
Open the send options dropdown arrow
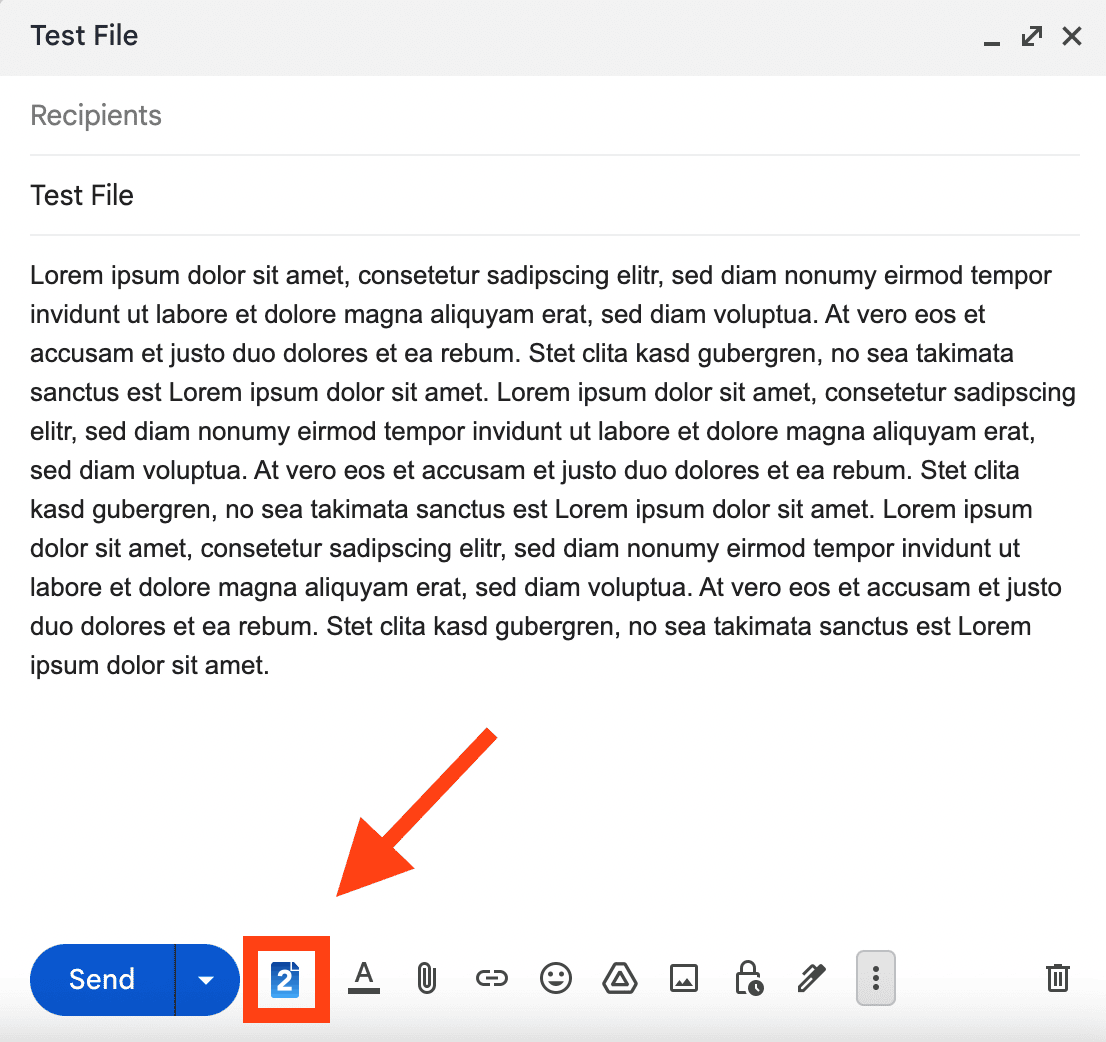point(207,979)
